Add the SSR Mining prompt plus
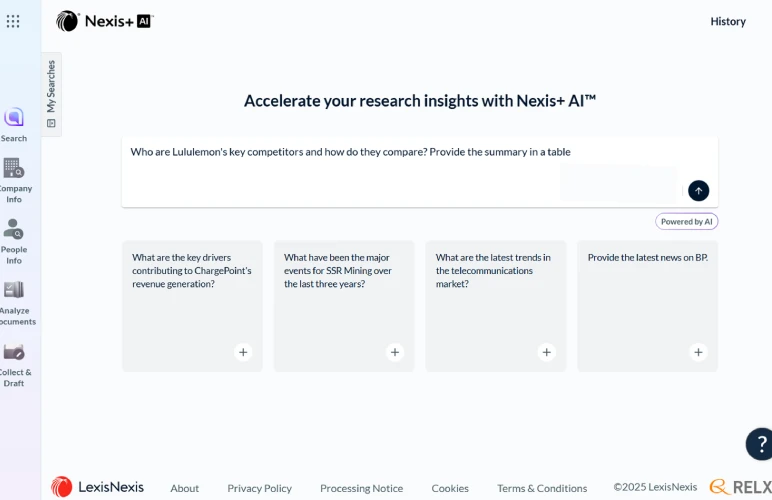772x500 pixels. coord(395,352)
